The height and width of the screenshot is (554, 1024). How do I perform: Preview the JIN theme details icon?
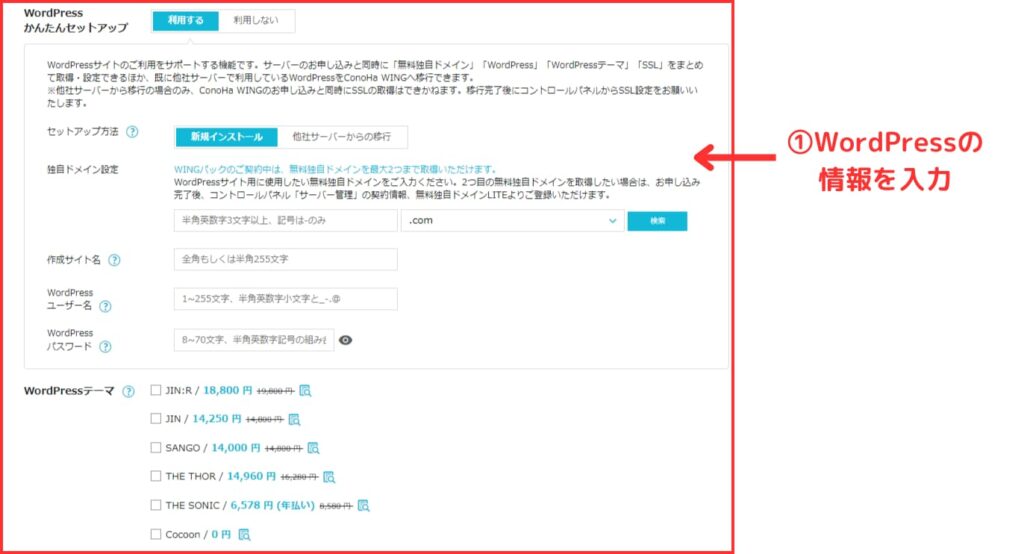(x=295, y=419)
